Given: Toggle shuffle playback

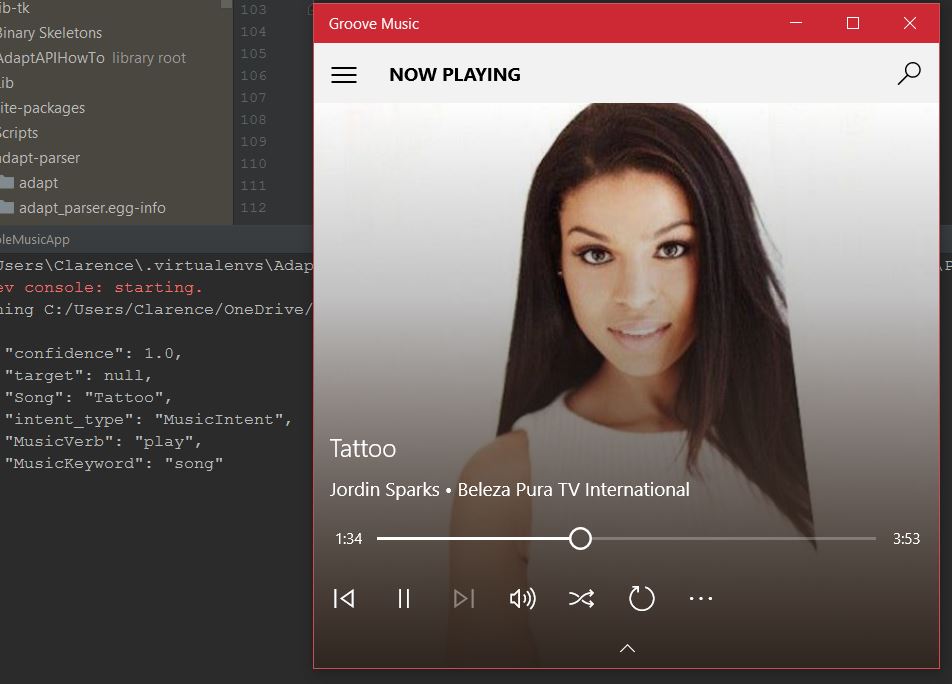Looking at the screenshot, I should (x=581, y=598).
